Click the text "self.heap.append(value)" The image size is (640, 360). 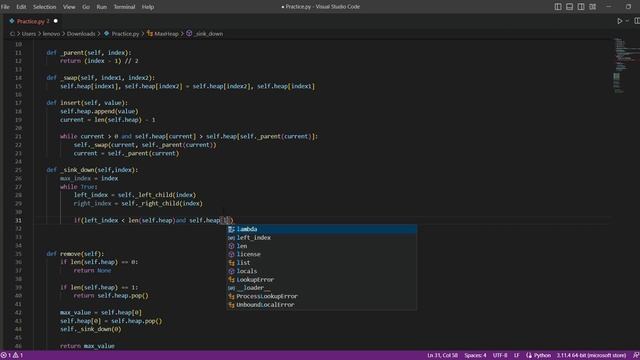99,111
